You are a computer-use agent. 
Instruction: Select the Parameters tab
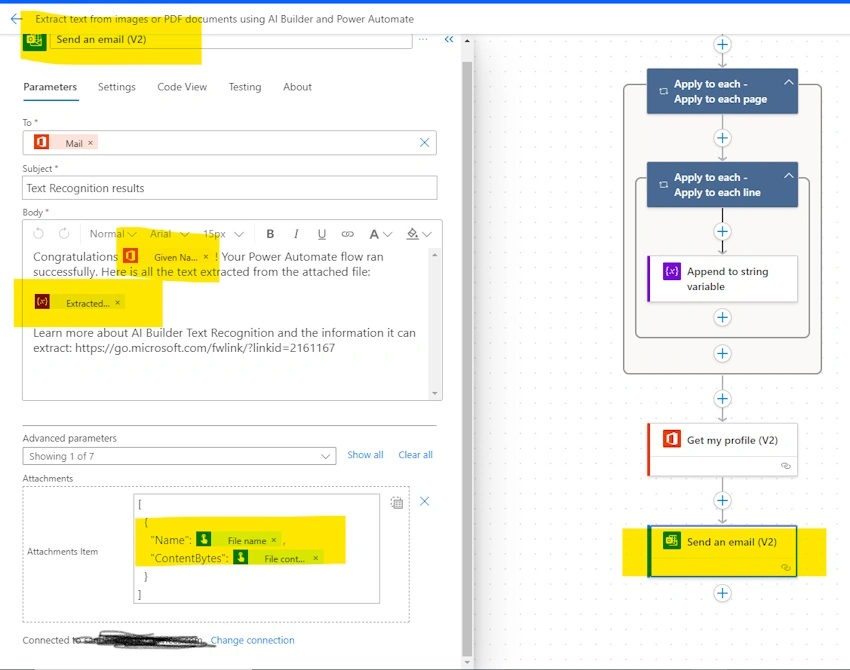pos(50,87)
